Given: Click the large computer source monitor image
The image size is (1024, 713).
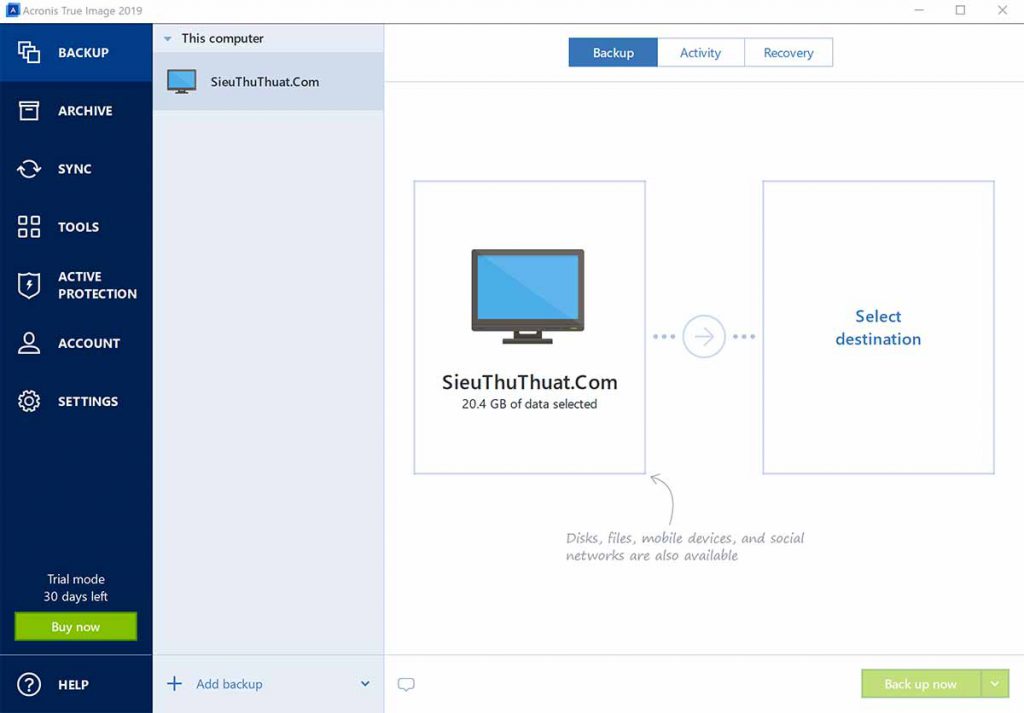Looking at the screenshot, I should pyautogui.click(x=528, y=296).
